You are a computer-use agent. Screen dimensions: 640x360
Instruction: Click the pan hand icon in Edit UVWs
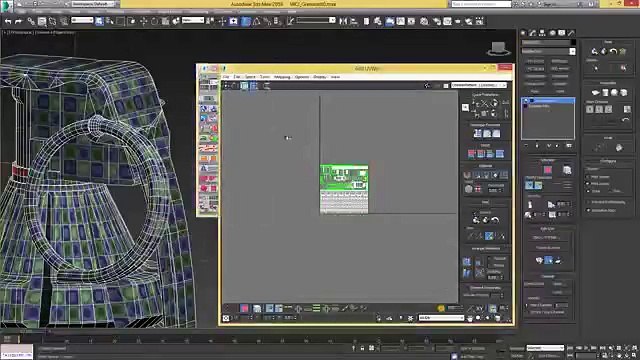(x=470, y=318)
